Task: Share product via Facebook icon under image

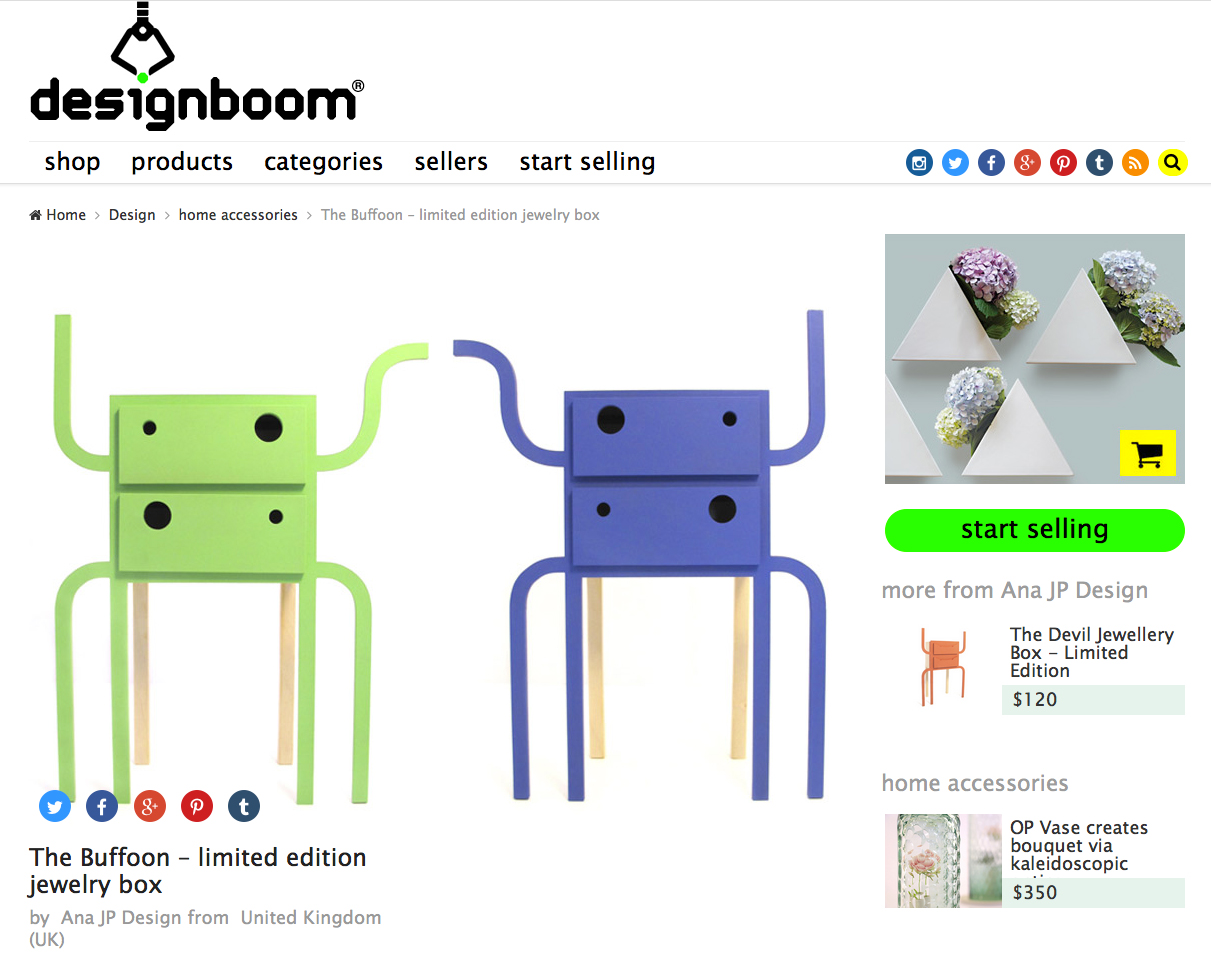Action: coord(102,806)
